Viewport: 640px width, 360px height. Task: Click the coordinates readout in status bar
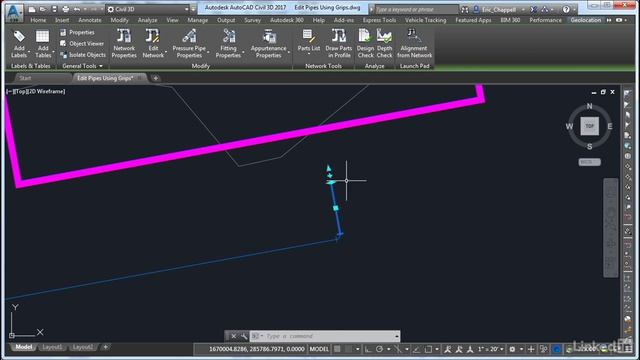coord(256,349)
